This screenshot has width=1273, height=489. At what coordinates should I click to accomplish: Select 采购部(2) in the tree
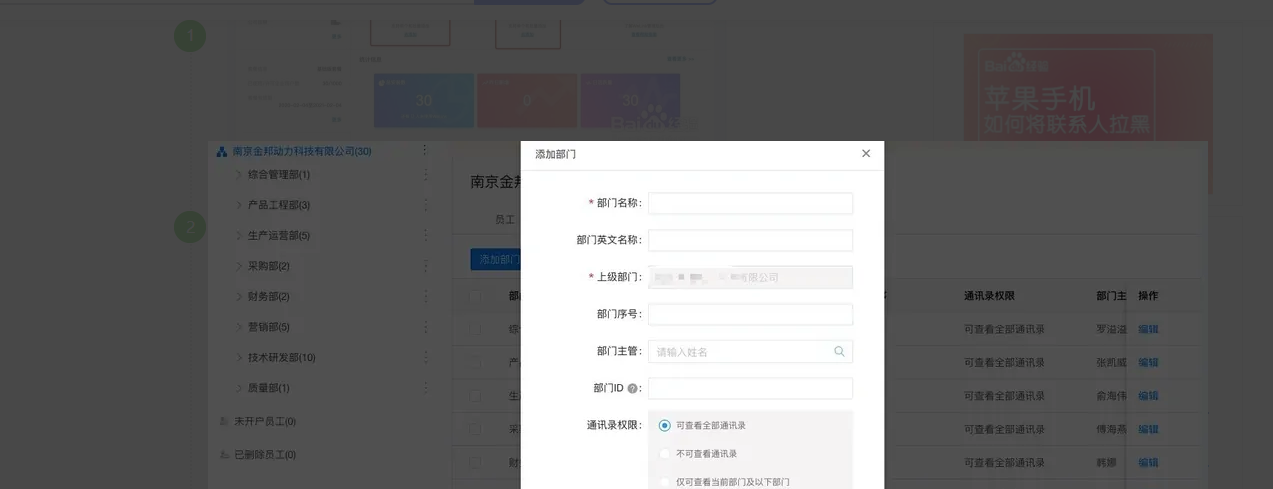[x=269, y=266]
